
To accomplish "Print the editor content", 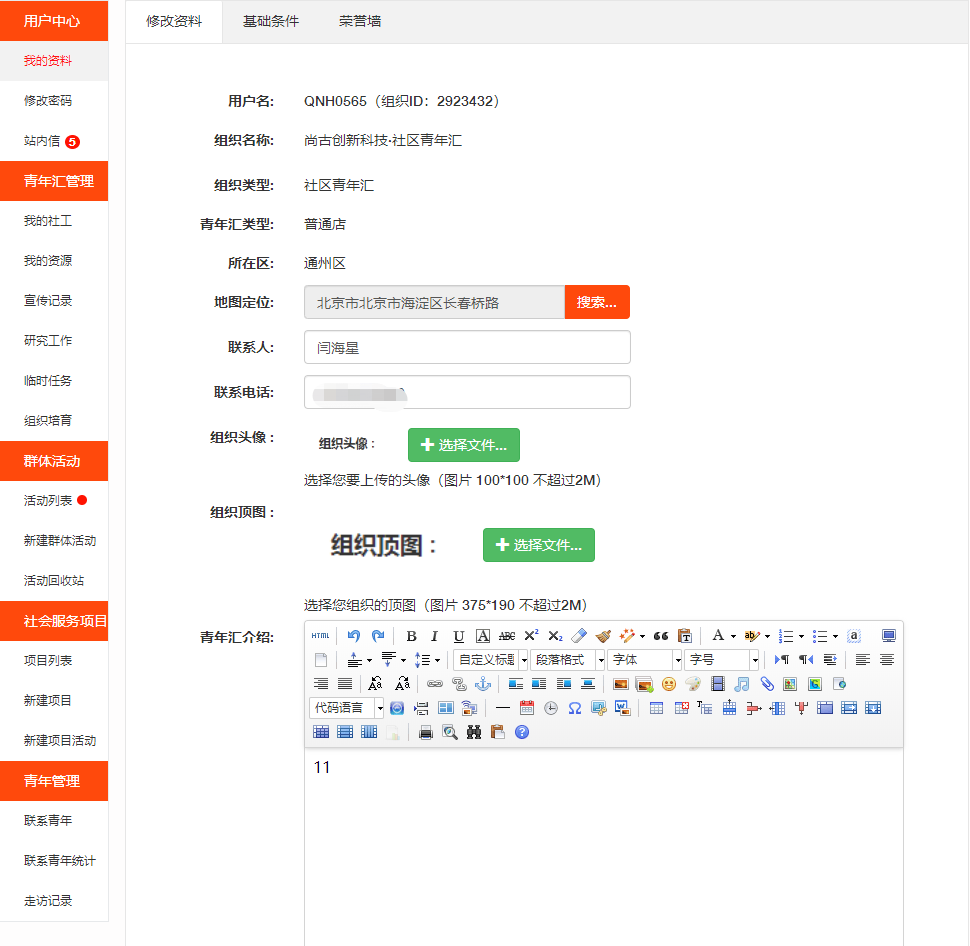I will pyautogui.click(x=426, y=733).
